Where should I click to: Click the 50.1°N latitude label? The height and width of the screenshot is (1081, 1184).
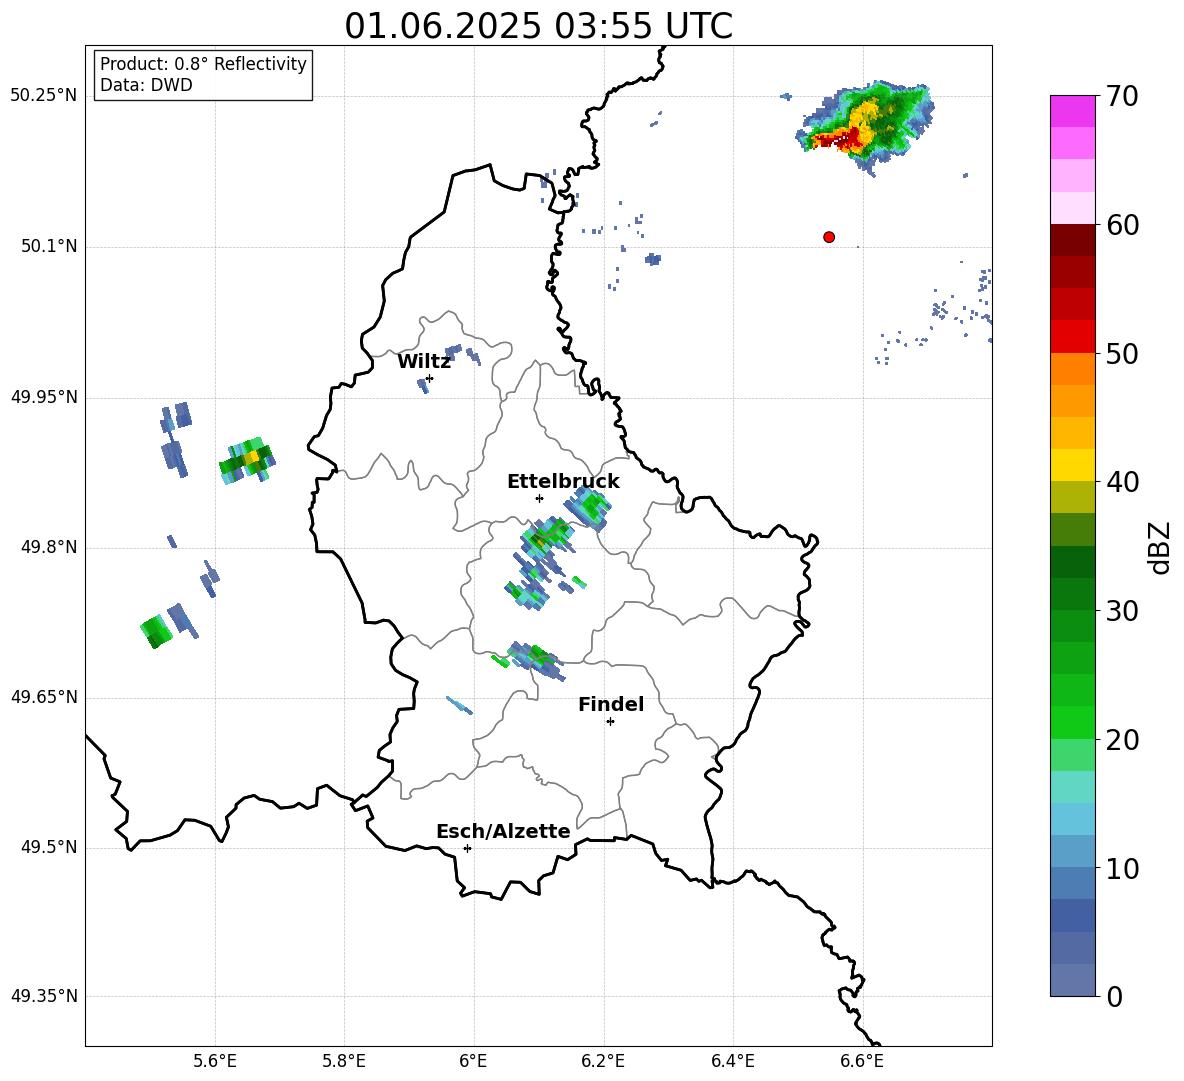(49, 246)
